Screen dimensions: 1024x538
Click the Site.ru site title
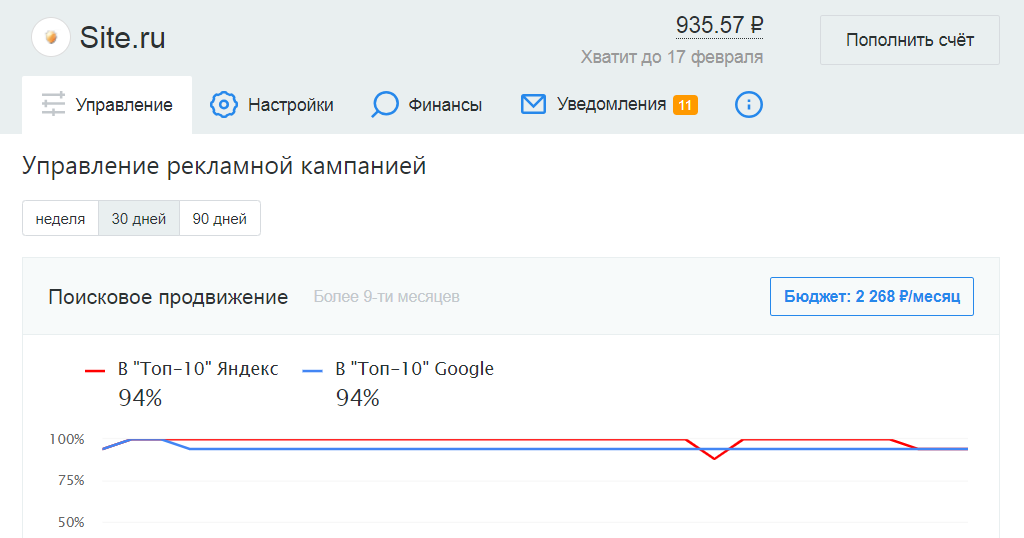[122, 38]
